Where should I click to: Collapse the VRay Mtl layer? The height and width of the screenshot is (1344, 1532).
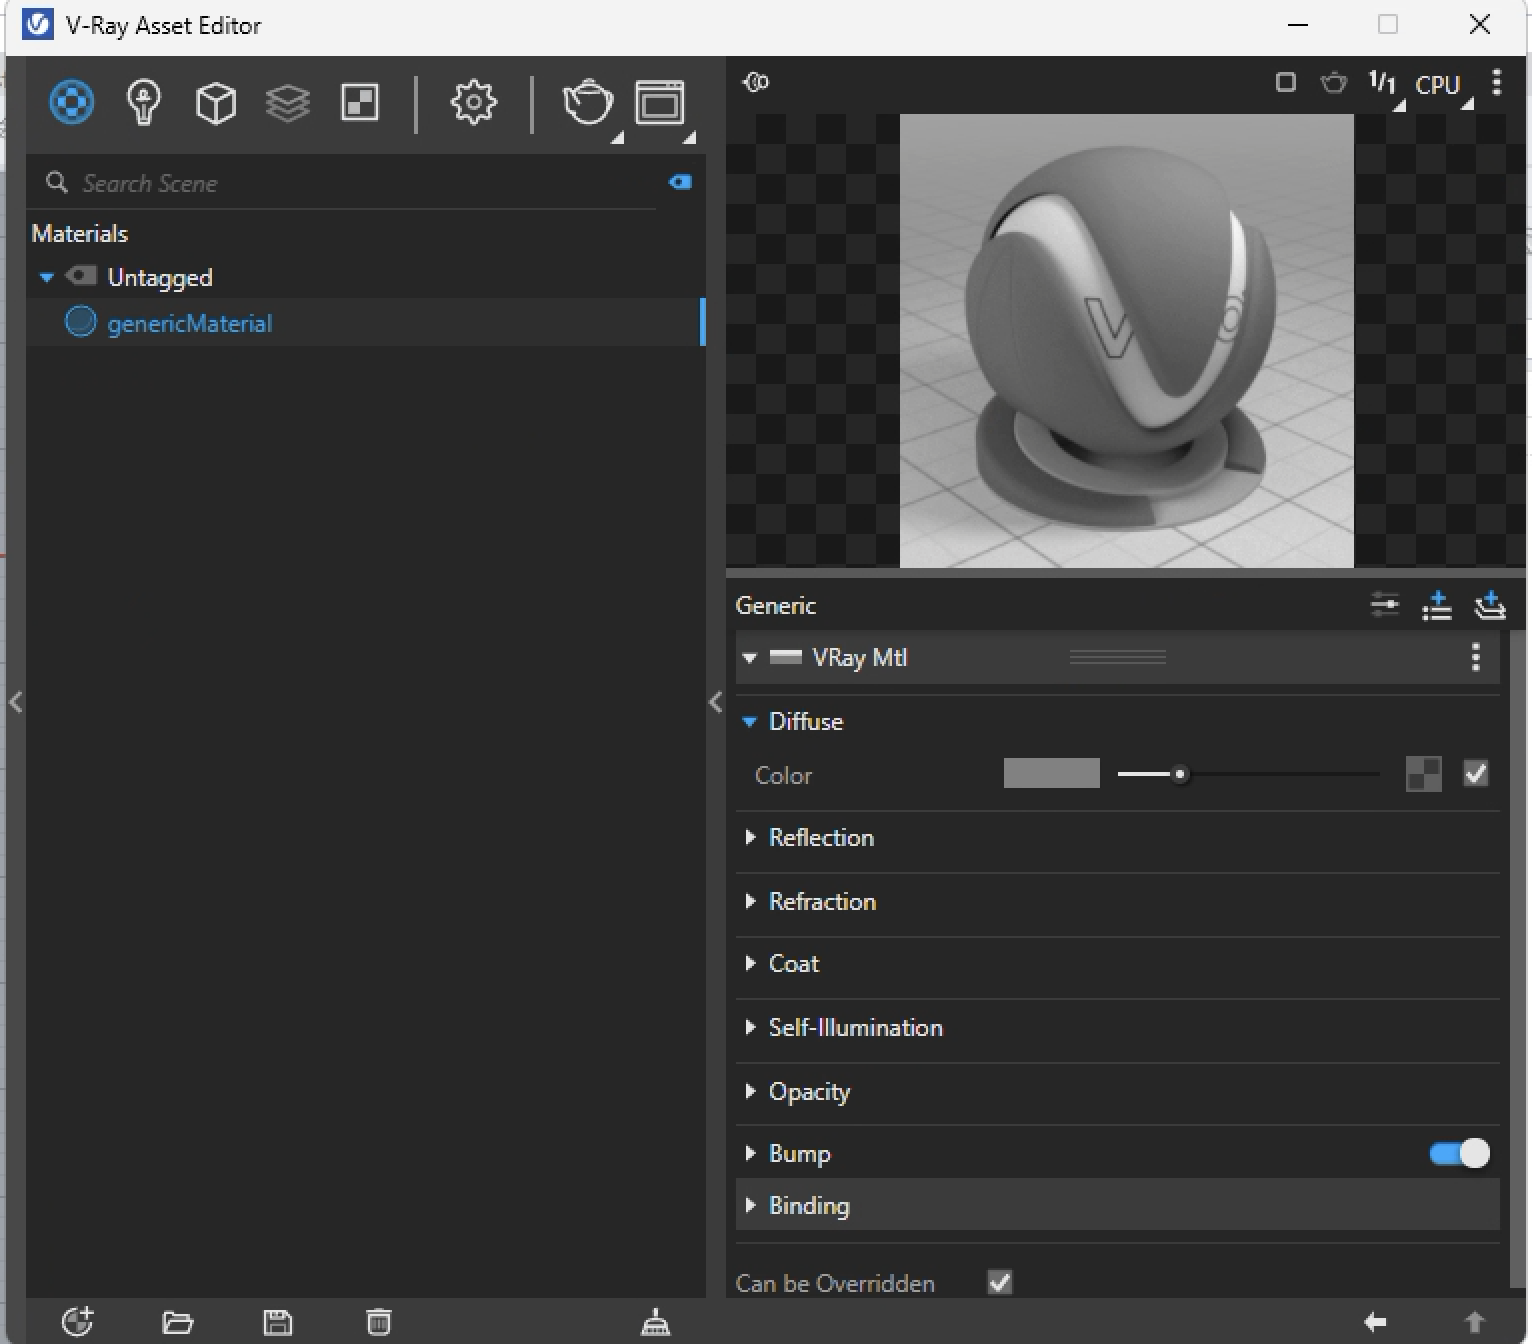[750, 657]
